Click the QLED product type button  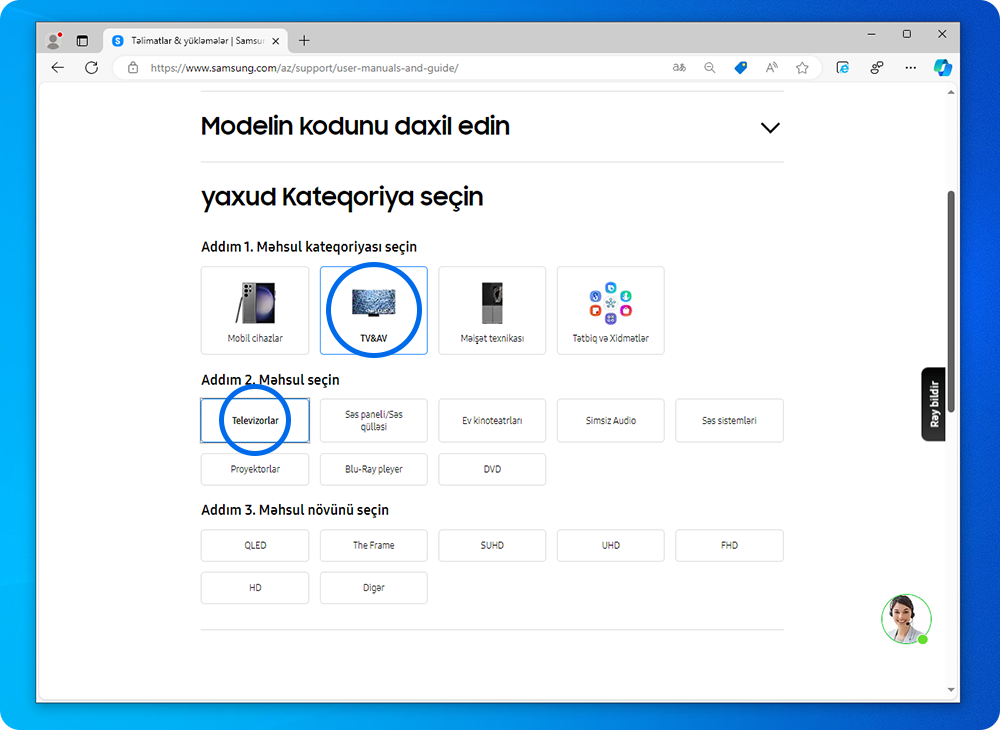[255, 546]
